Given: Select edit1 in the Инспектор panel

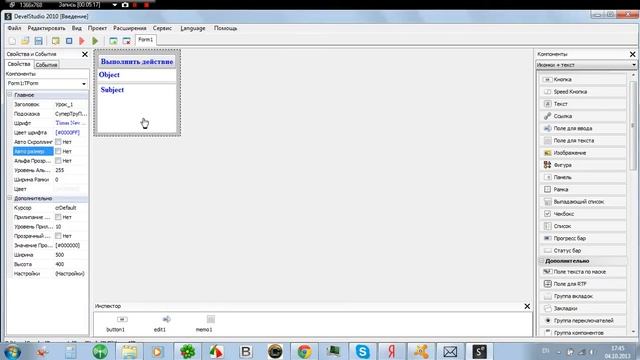Looking at the screenshot, I should pos(160,323).
